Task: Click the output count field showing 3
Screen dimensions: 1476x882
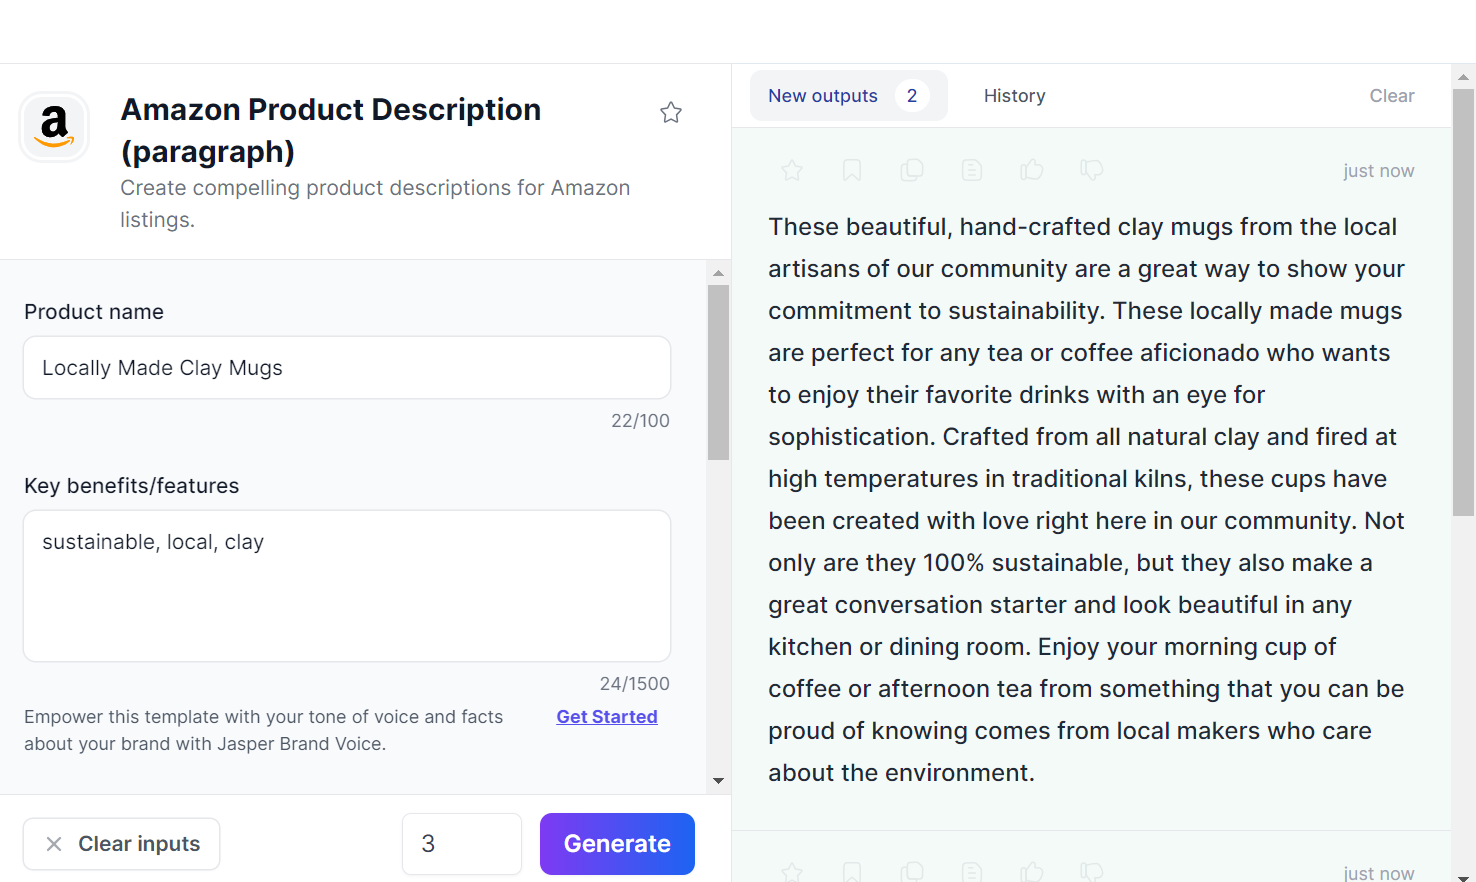Action: (x=462, y=844)
